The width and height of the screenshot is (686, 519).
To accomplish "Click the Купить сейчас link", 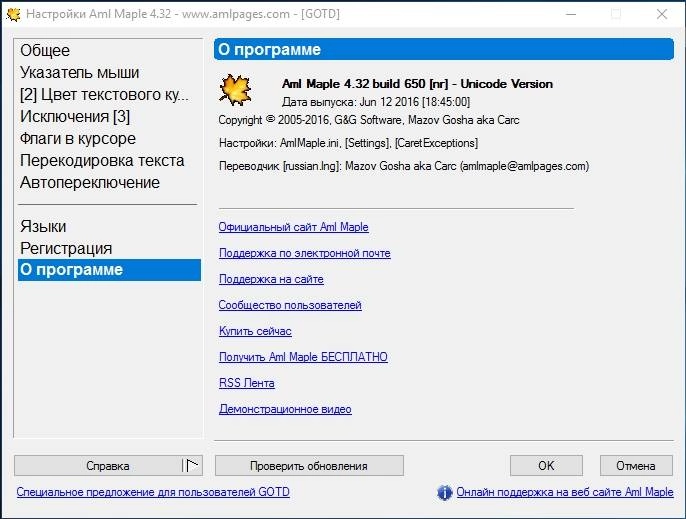I will (255, 331).
